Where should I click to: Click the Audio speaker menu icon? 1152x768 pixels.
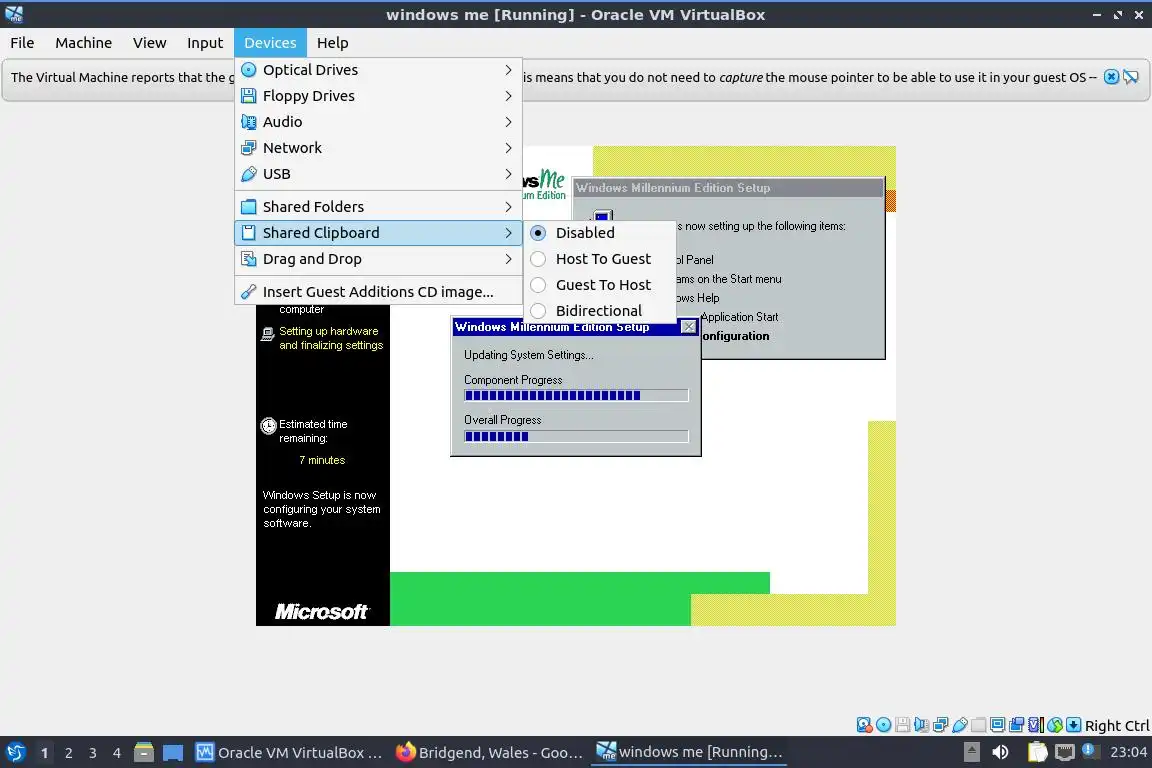(x=249, y=122)
